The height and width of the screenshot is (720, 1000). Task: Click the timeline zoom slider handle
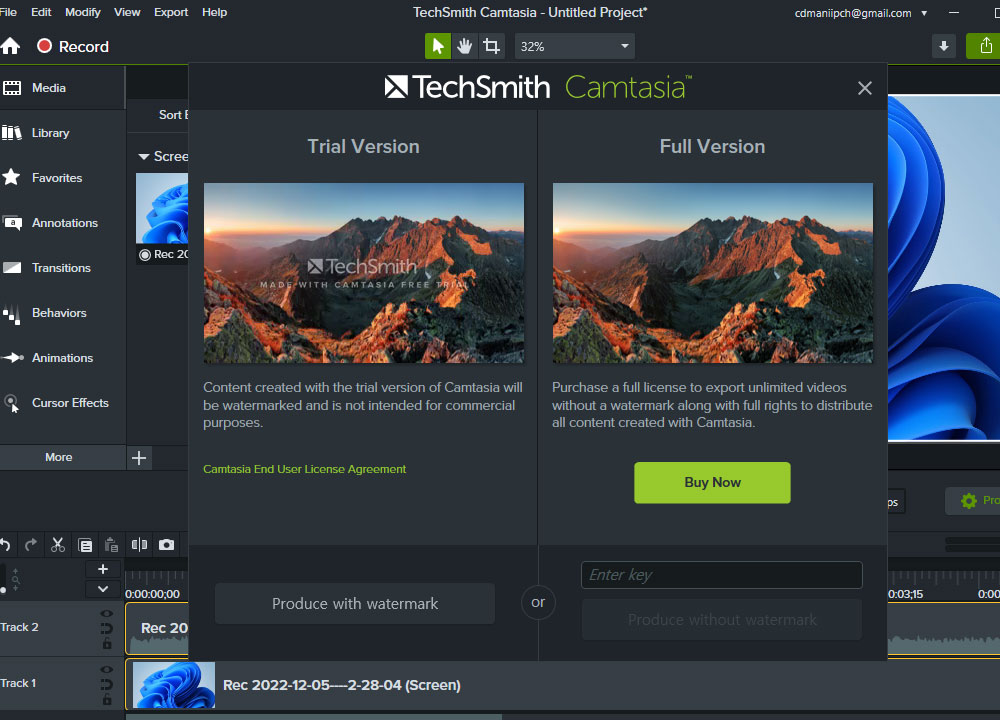click(x=3, y=590)
